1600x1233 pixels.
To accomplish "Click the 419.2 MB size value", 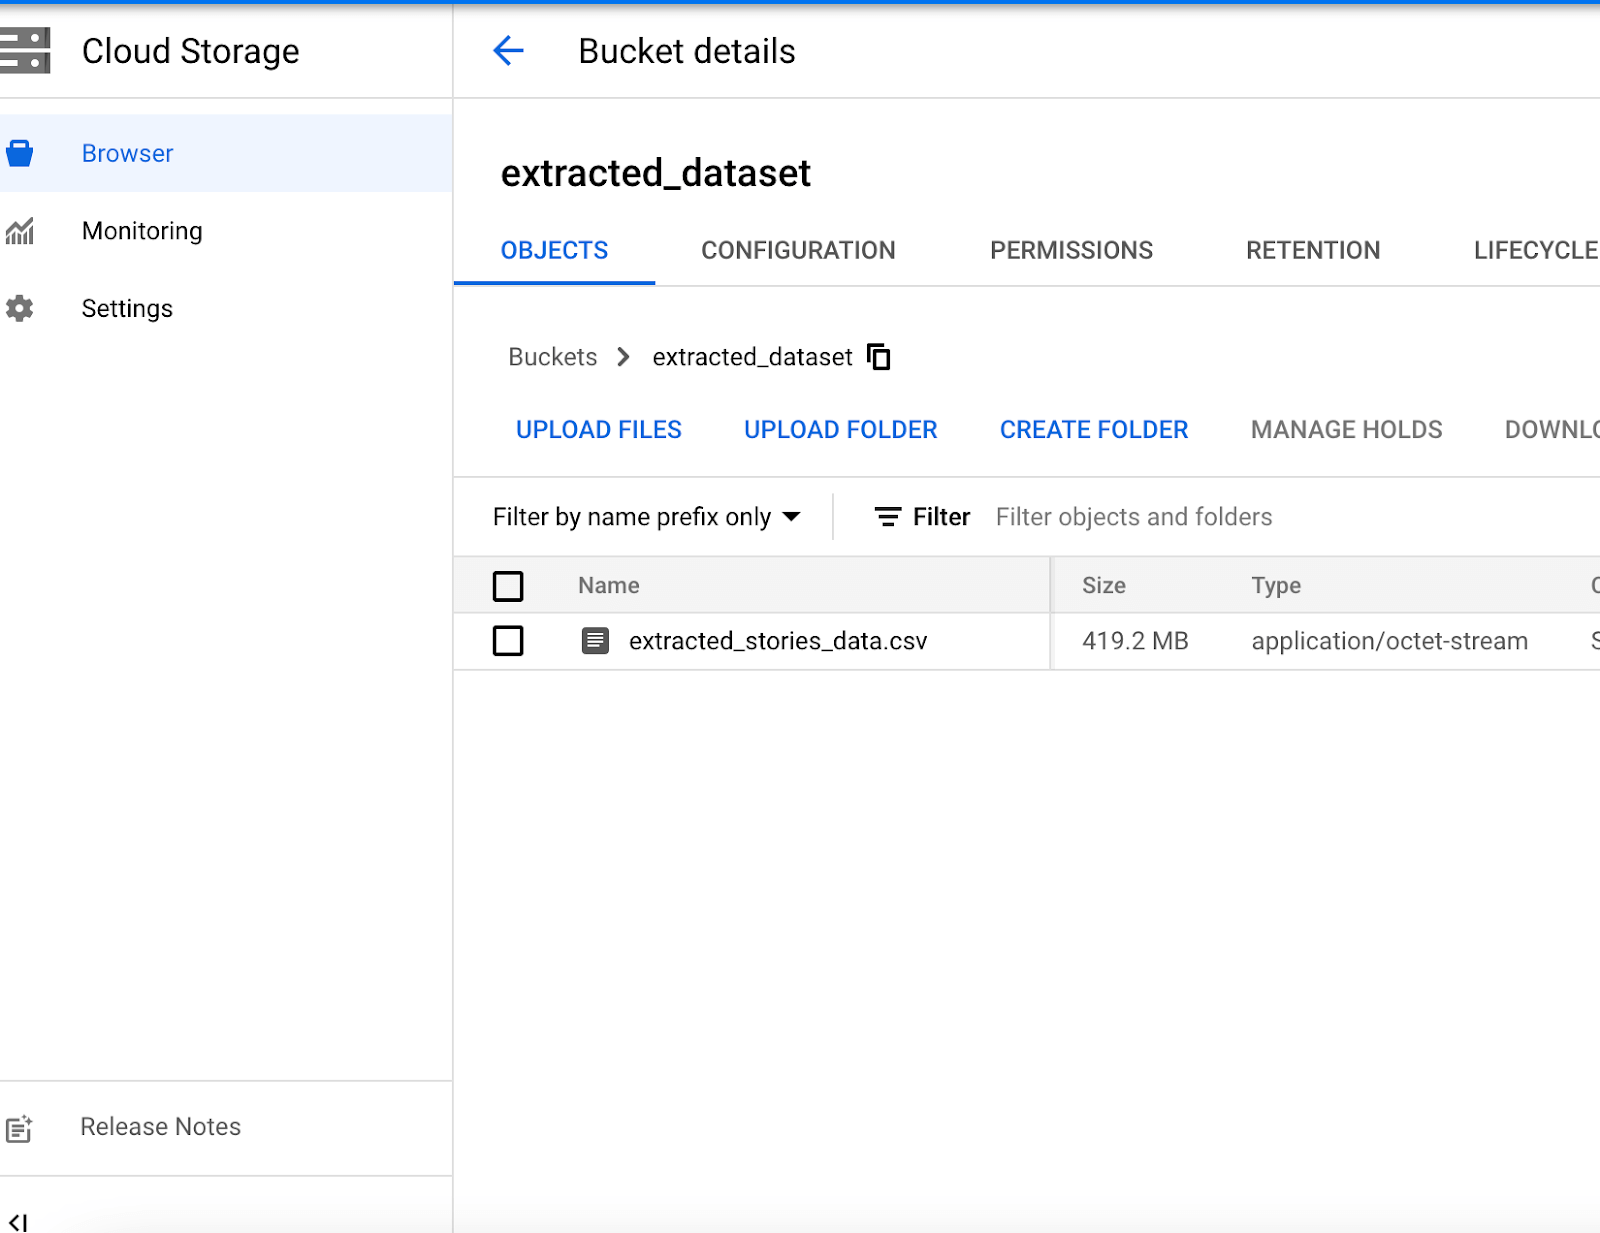I will point(1135,641).
